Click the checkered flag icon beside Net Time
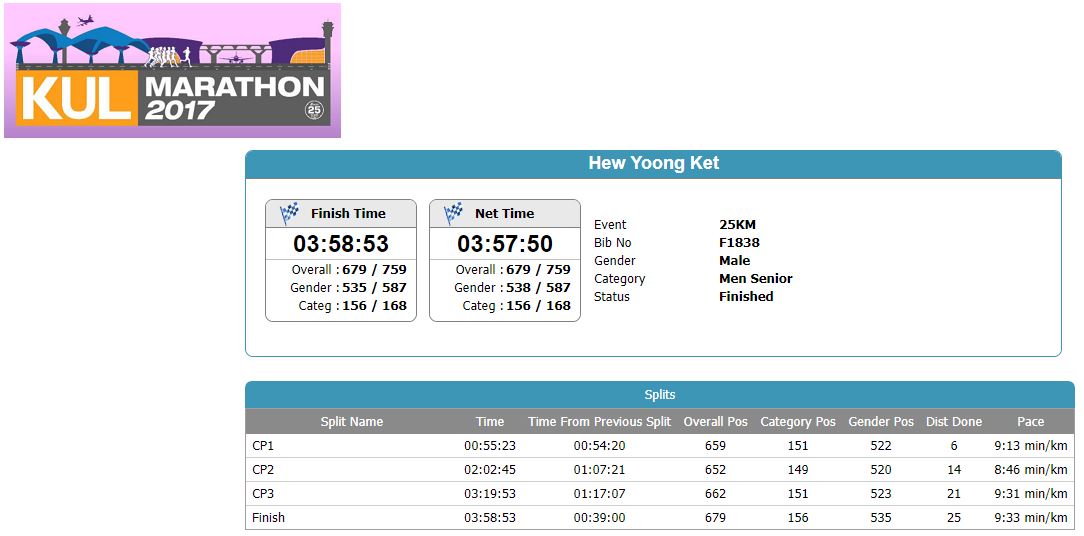Viewport: 1084px width, 536px height. 454,213
